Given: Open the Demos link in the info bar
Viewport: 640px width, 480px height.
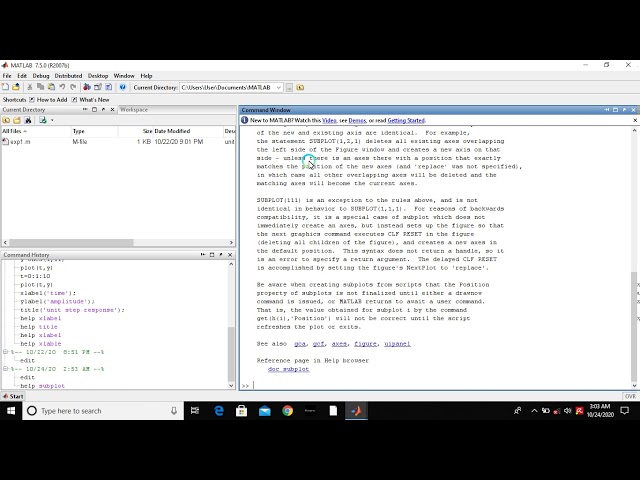Looking at the screenshot, I should (357, 120).
